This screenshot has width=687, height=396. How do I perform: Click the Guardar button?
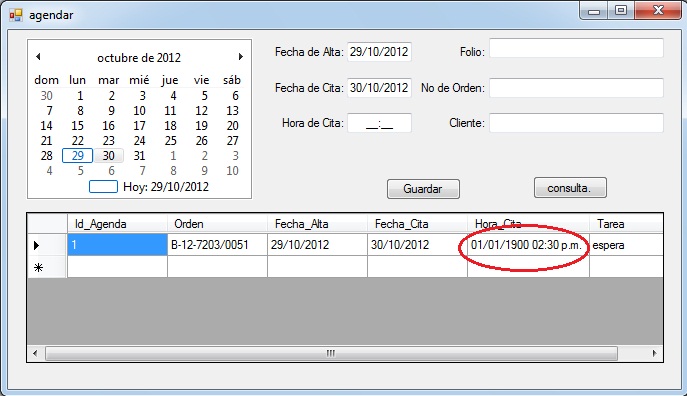click(423, 189)
